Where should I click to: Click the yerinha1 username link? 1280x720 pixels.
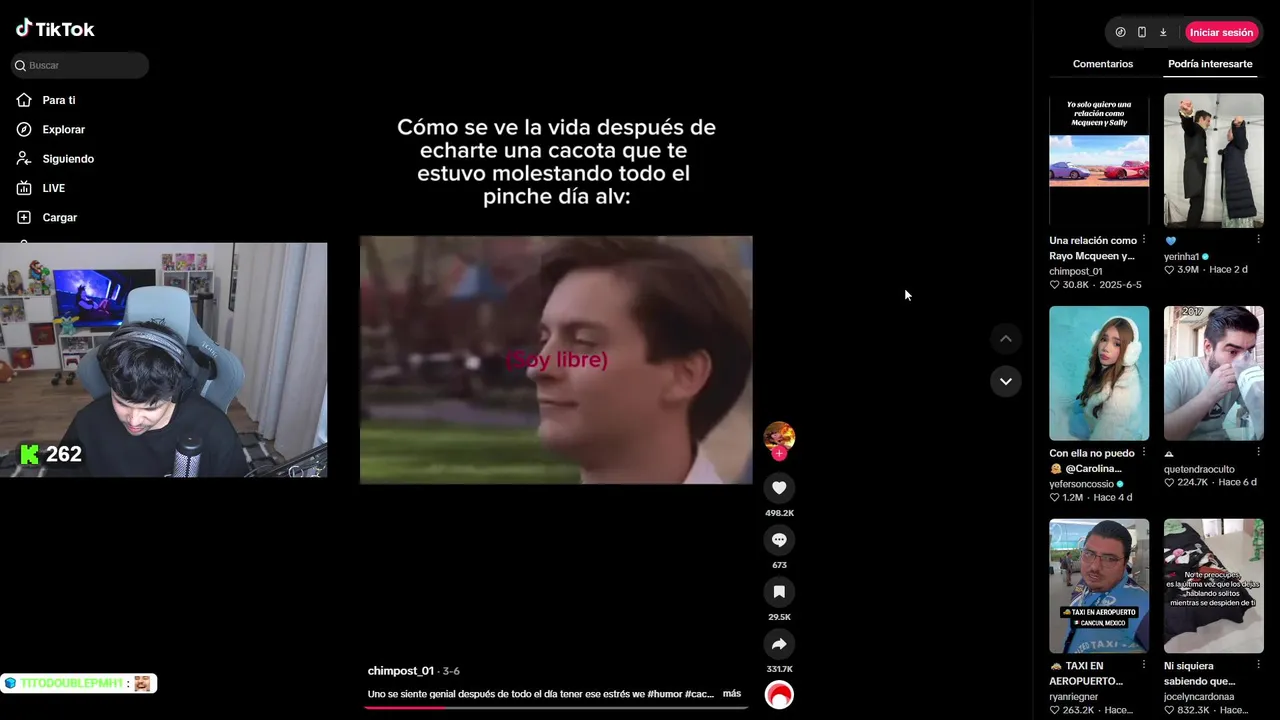1181,257
